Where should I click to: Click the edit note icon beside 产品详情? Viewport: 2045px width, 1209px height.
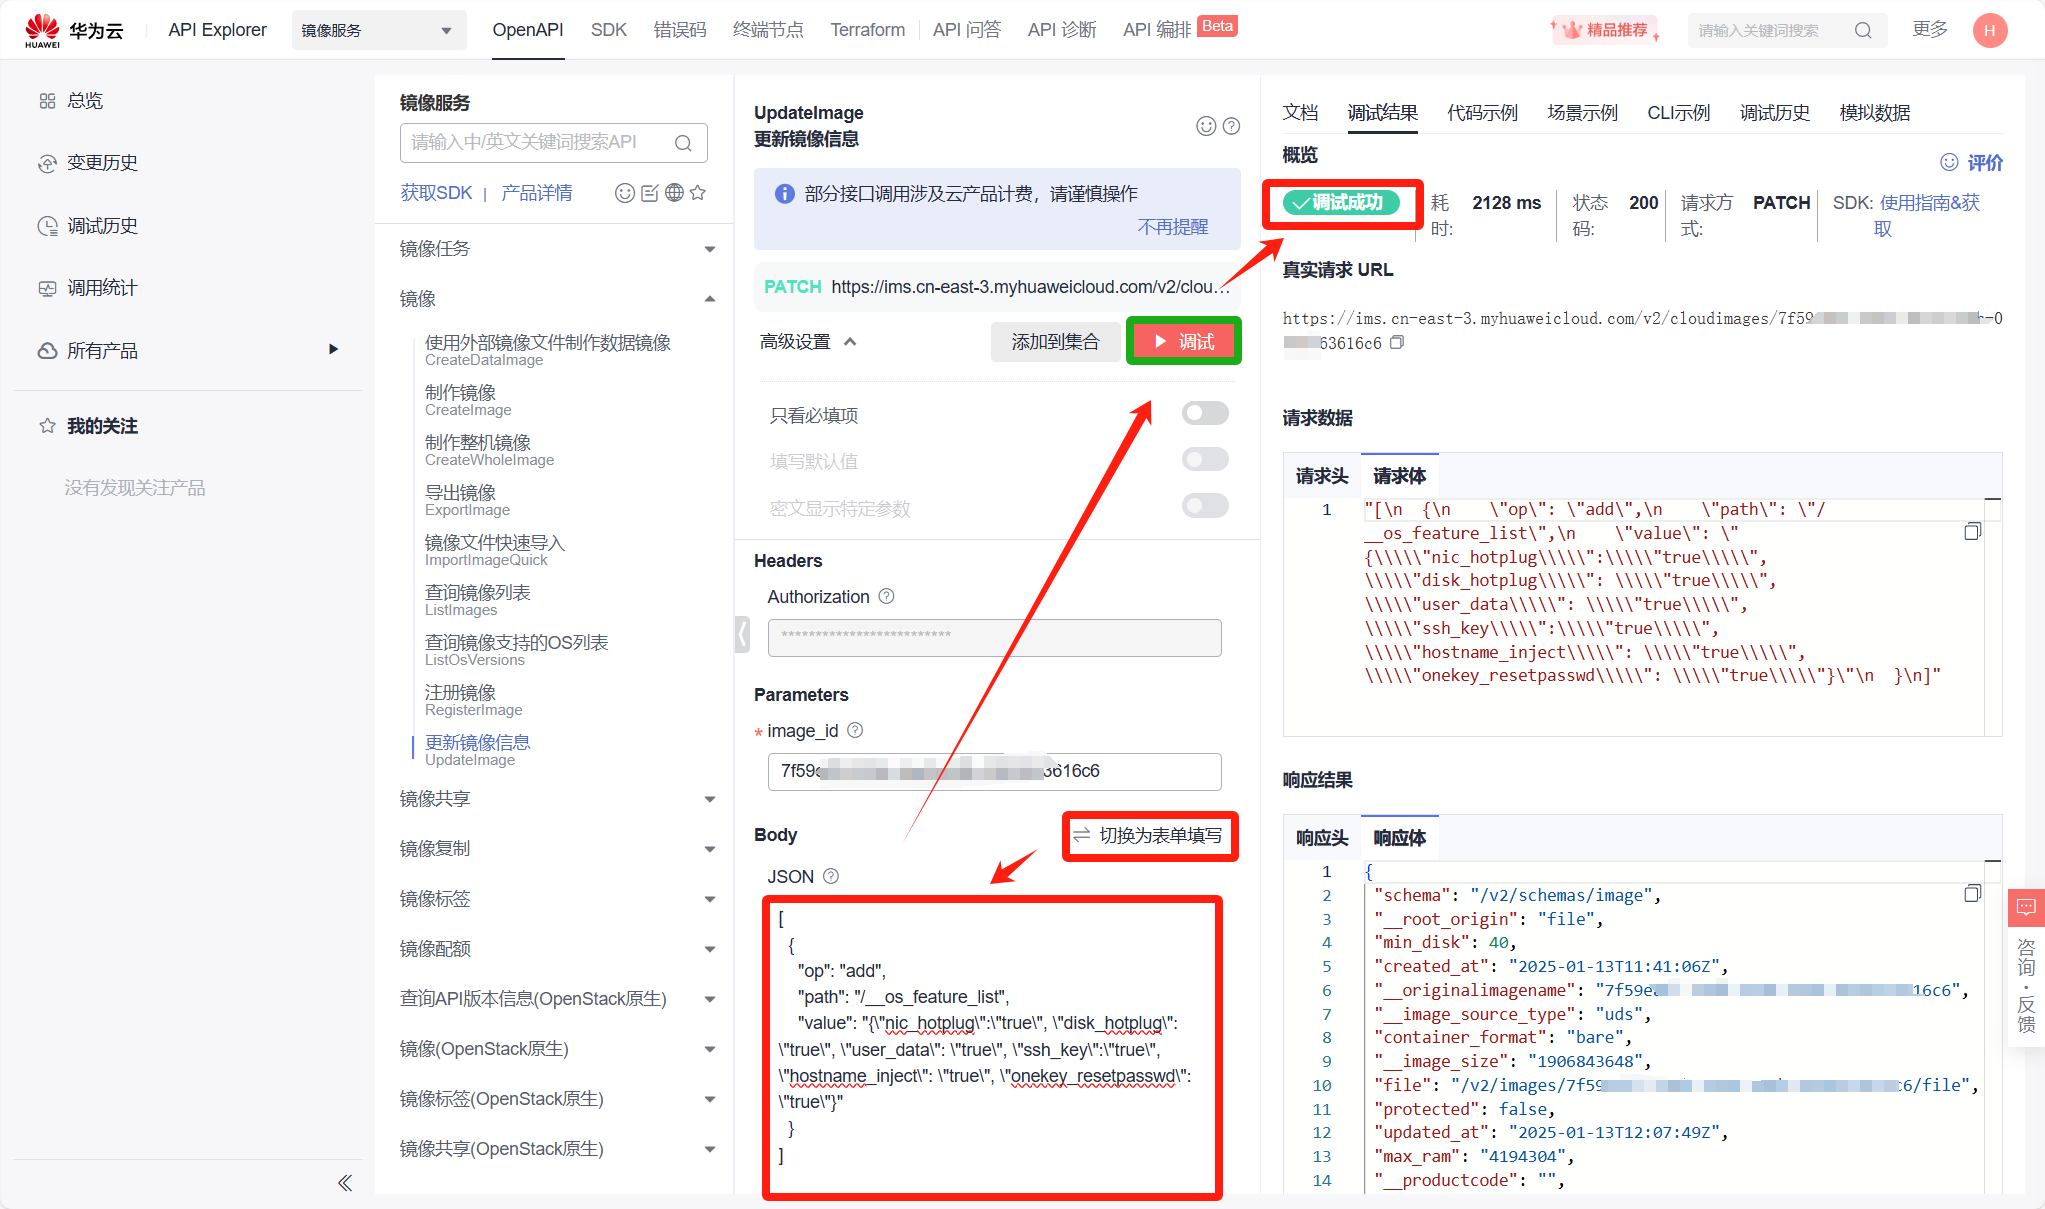pos(650,193)
